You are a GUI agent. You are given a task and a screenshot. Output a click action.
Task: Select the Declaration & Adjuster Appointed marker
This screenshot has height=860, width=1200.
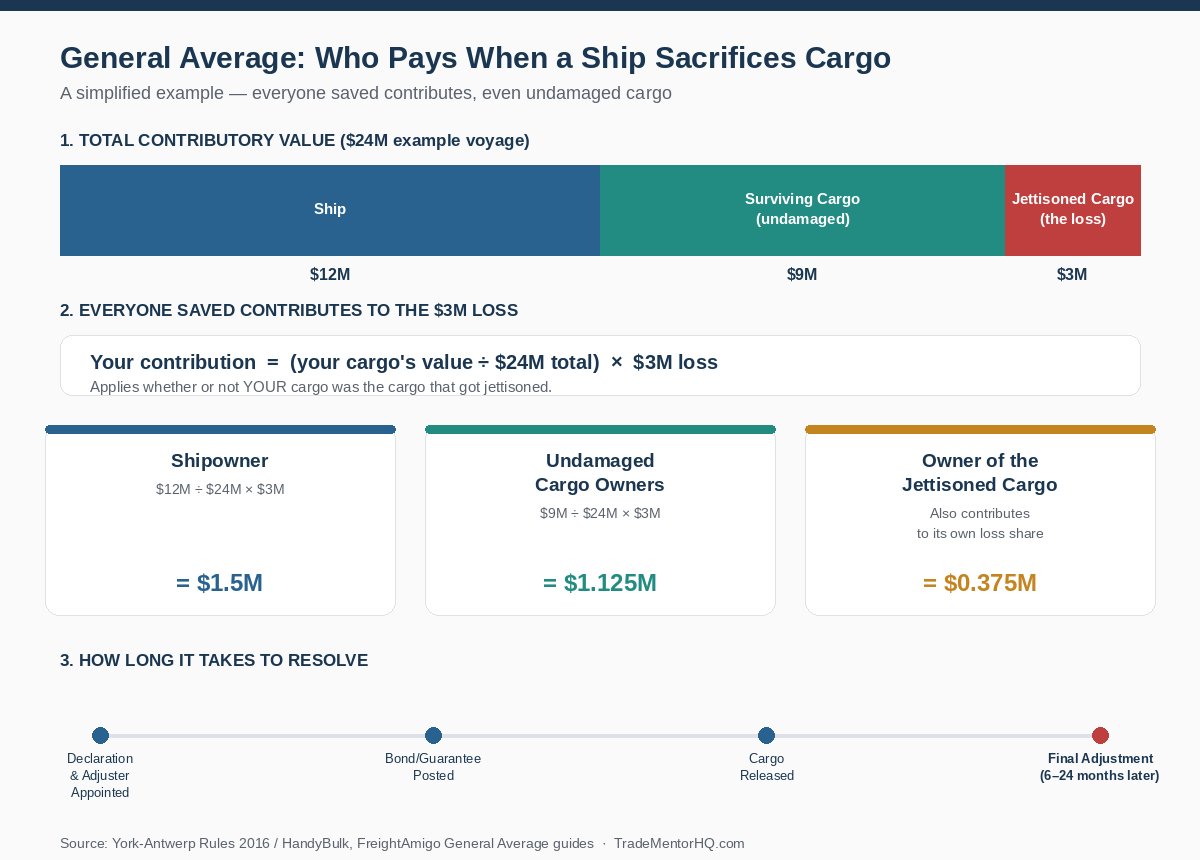point(100,736)
